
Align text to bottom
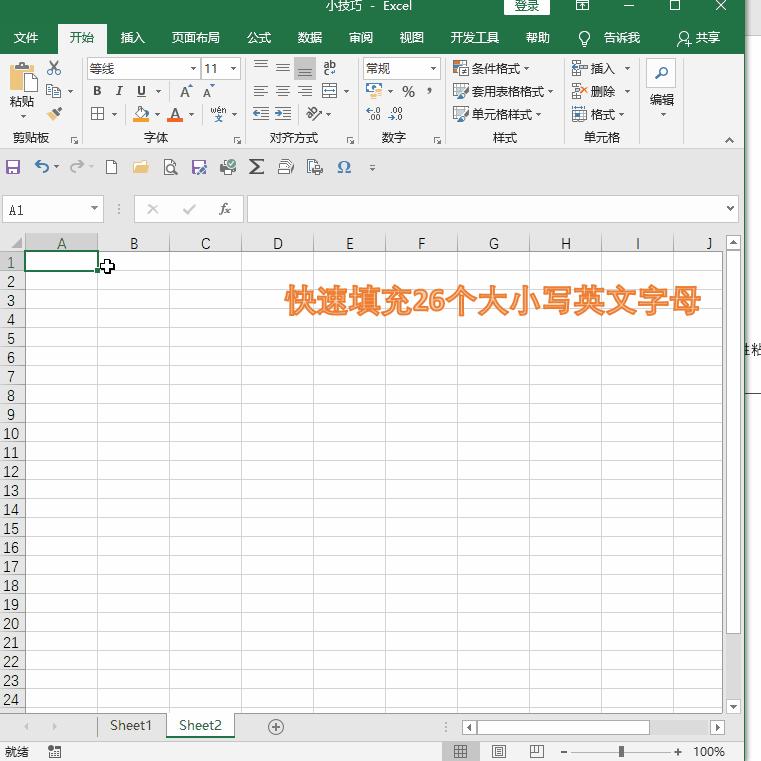(x=305, y=68)
